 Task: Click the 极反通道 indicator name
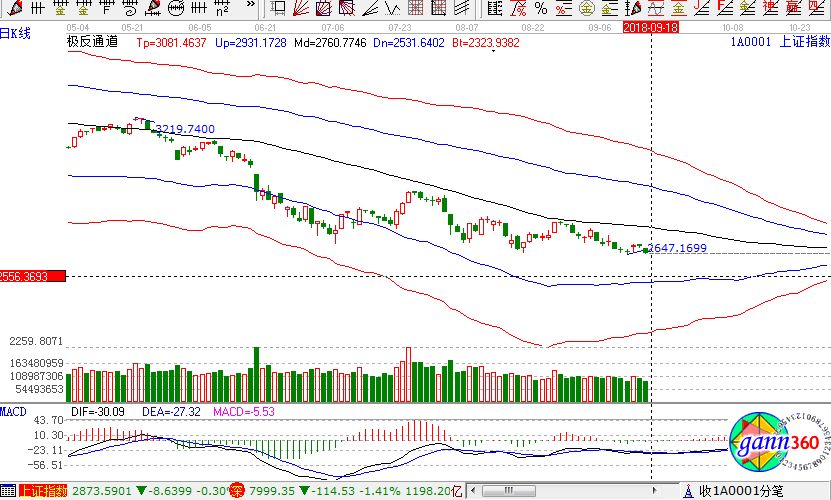91,42
